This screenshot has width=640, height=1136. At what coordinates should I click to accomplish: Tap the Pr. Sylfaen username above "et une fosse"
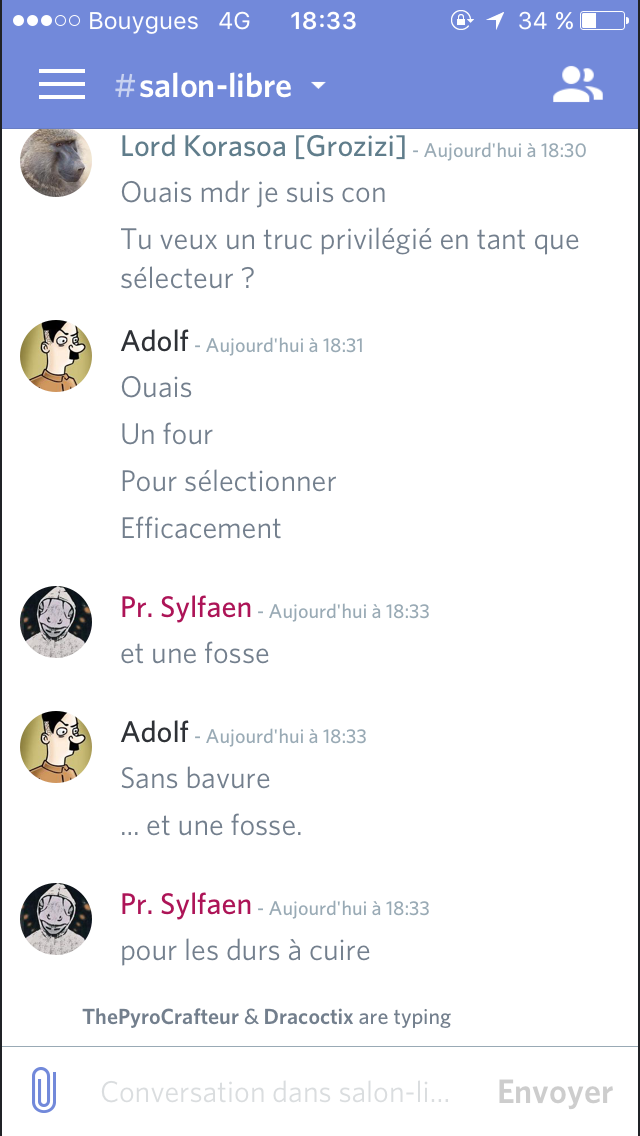pyautogui.click(x=186, y=607)
